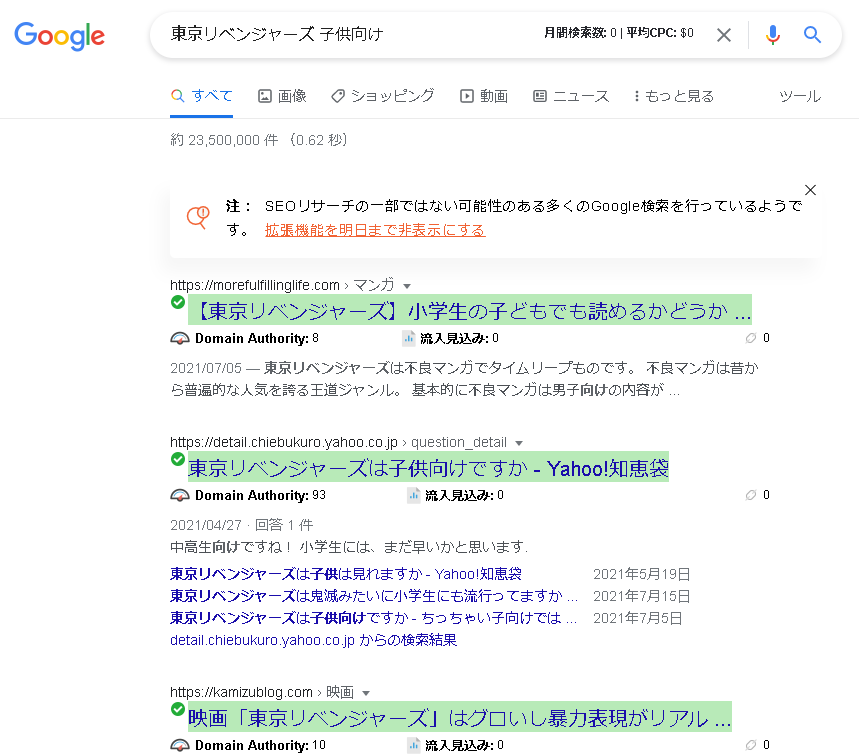This screenshot has width=859, height=754.
Task: Click Domain Authority gauge icon with value 8
Action: click(x=180, y=338)
